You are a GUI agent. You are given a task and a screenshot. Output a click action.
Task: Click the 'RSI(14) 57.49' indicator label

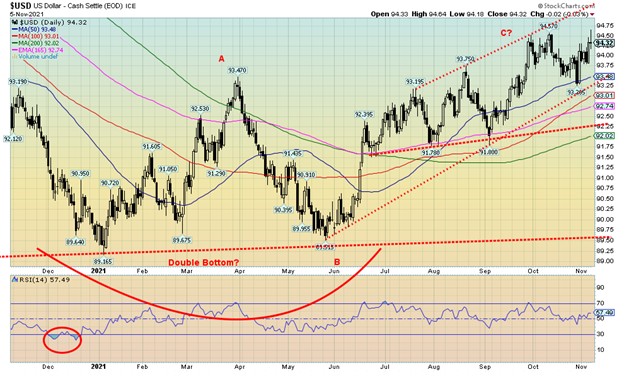45,280
